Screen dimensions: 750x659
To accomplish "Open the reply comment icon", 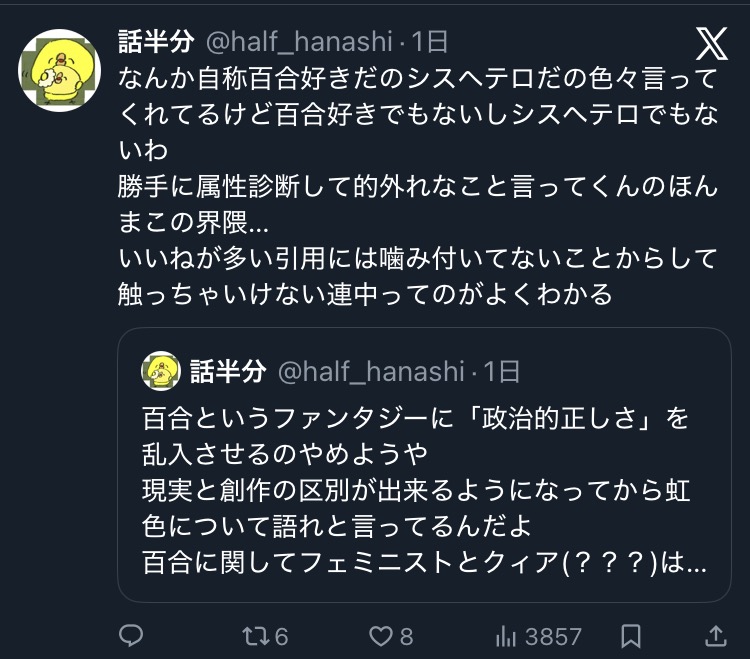I will [x=131, y=635].
